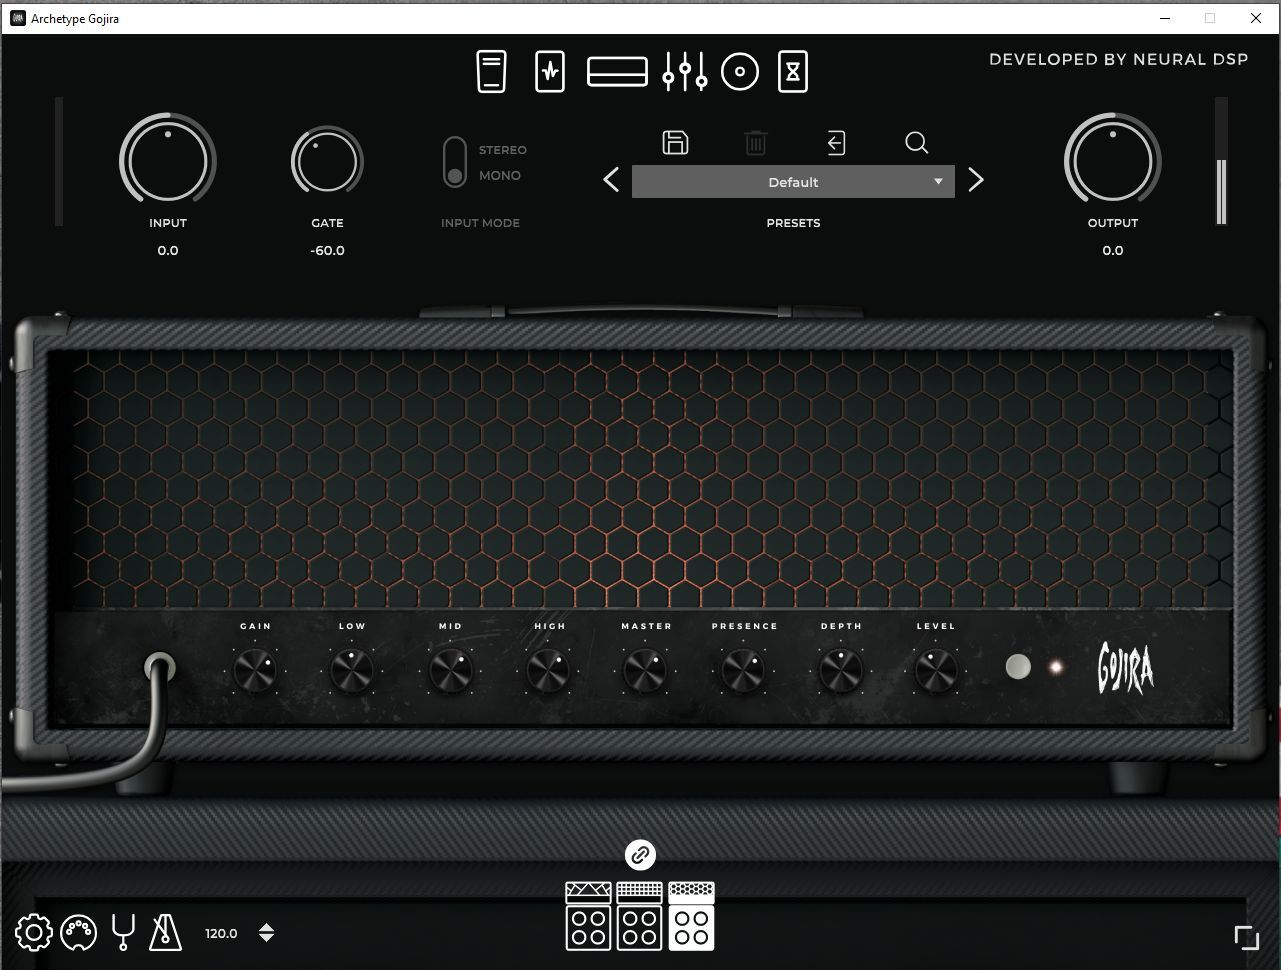Open the pedals section icon
1281x970 pixels.
[x=491, y=72]
